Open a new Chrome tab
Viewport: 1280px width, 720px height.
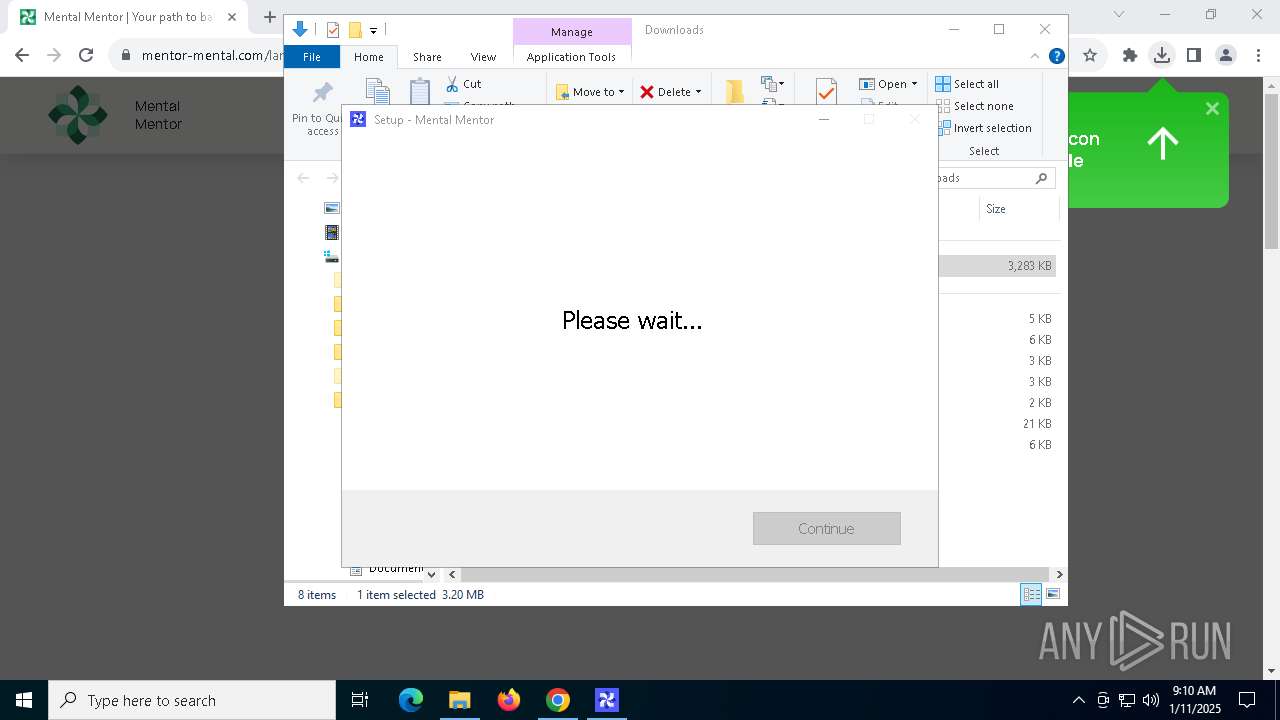(x=269, y=17)
